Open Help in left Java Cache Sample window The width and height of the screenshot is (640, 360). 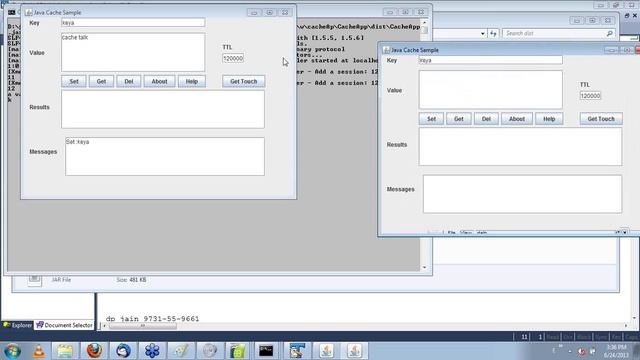point(191,81)
